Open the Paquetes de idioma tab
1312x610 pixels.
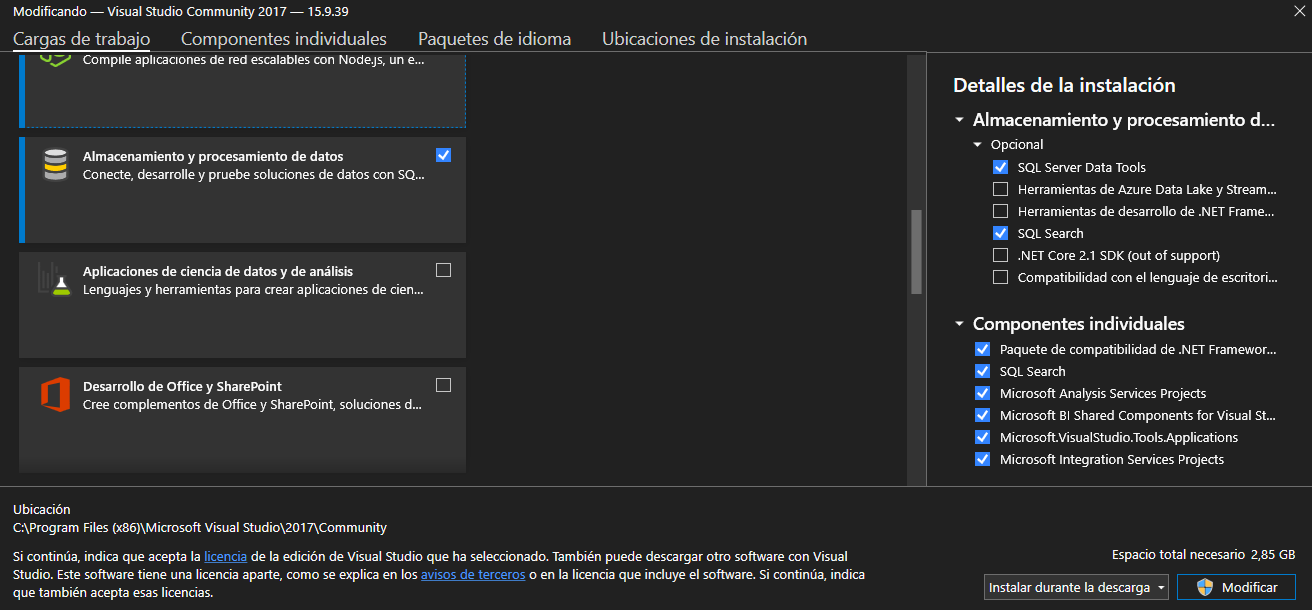pyautogui.click(x=494, y=39)
